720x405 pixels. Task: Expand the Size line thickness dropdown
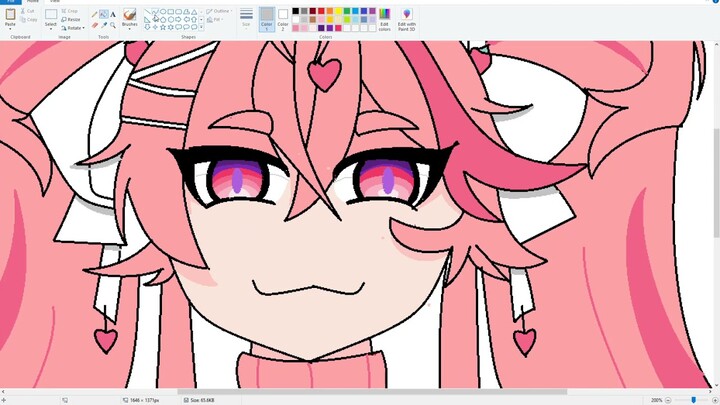pyautogui.click(x=246, y=18)
